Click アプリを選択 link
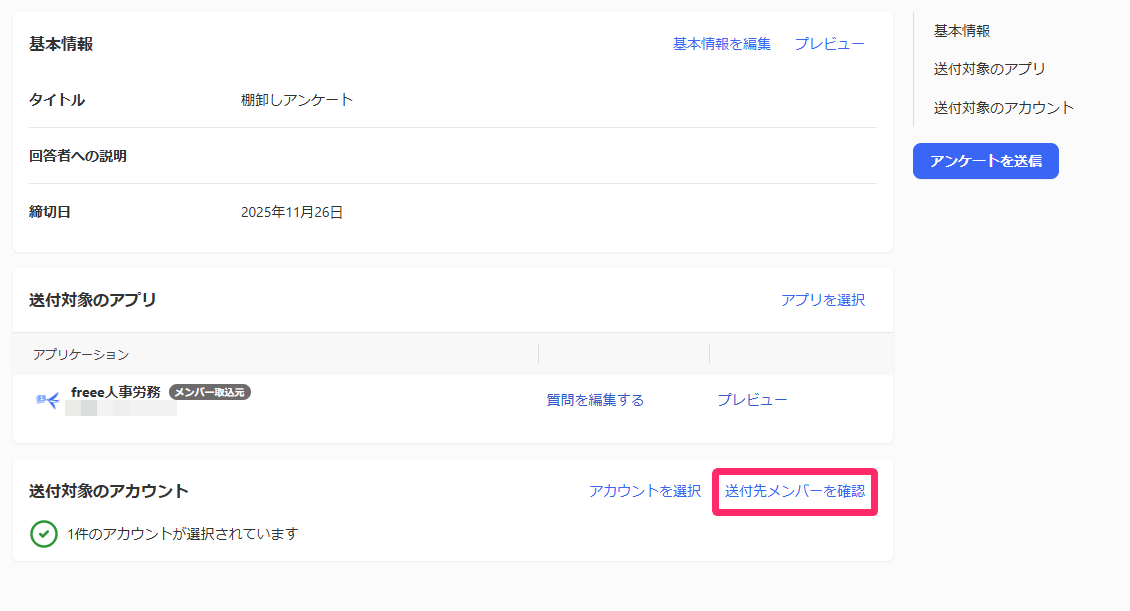The width and height of the screenshot is (1130, 611). [823, 300]
